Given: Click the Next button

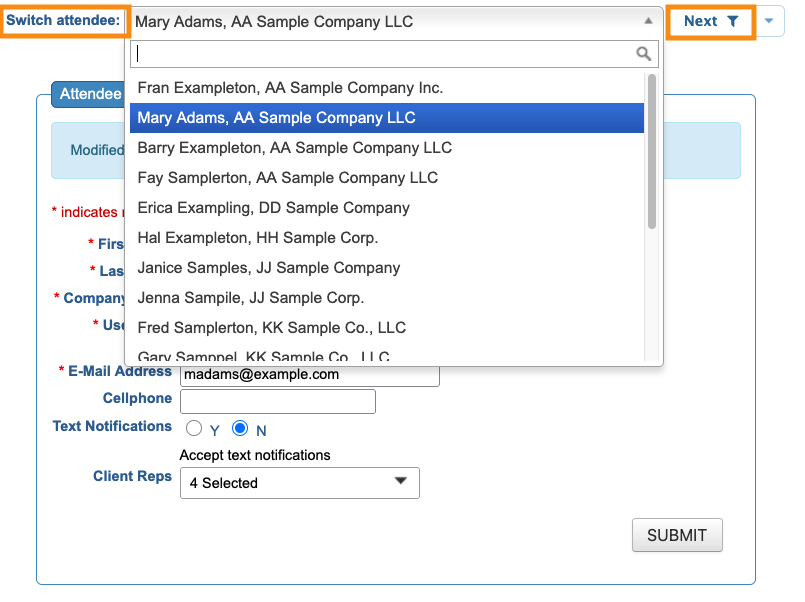Looking at the screenshot, I should [x=701, y=21].
